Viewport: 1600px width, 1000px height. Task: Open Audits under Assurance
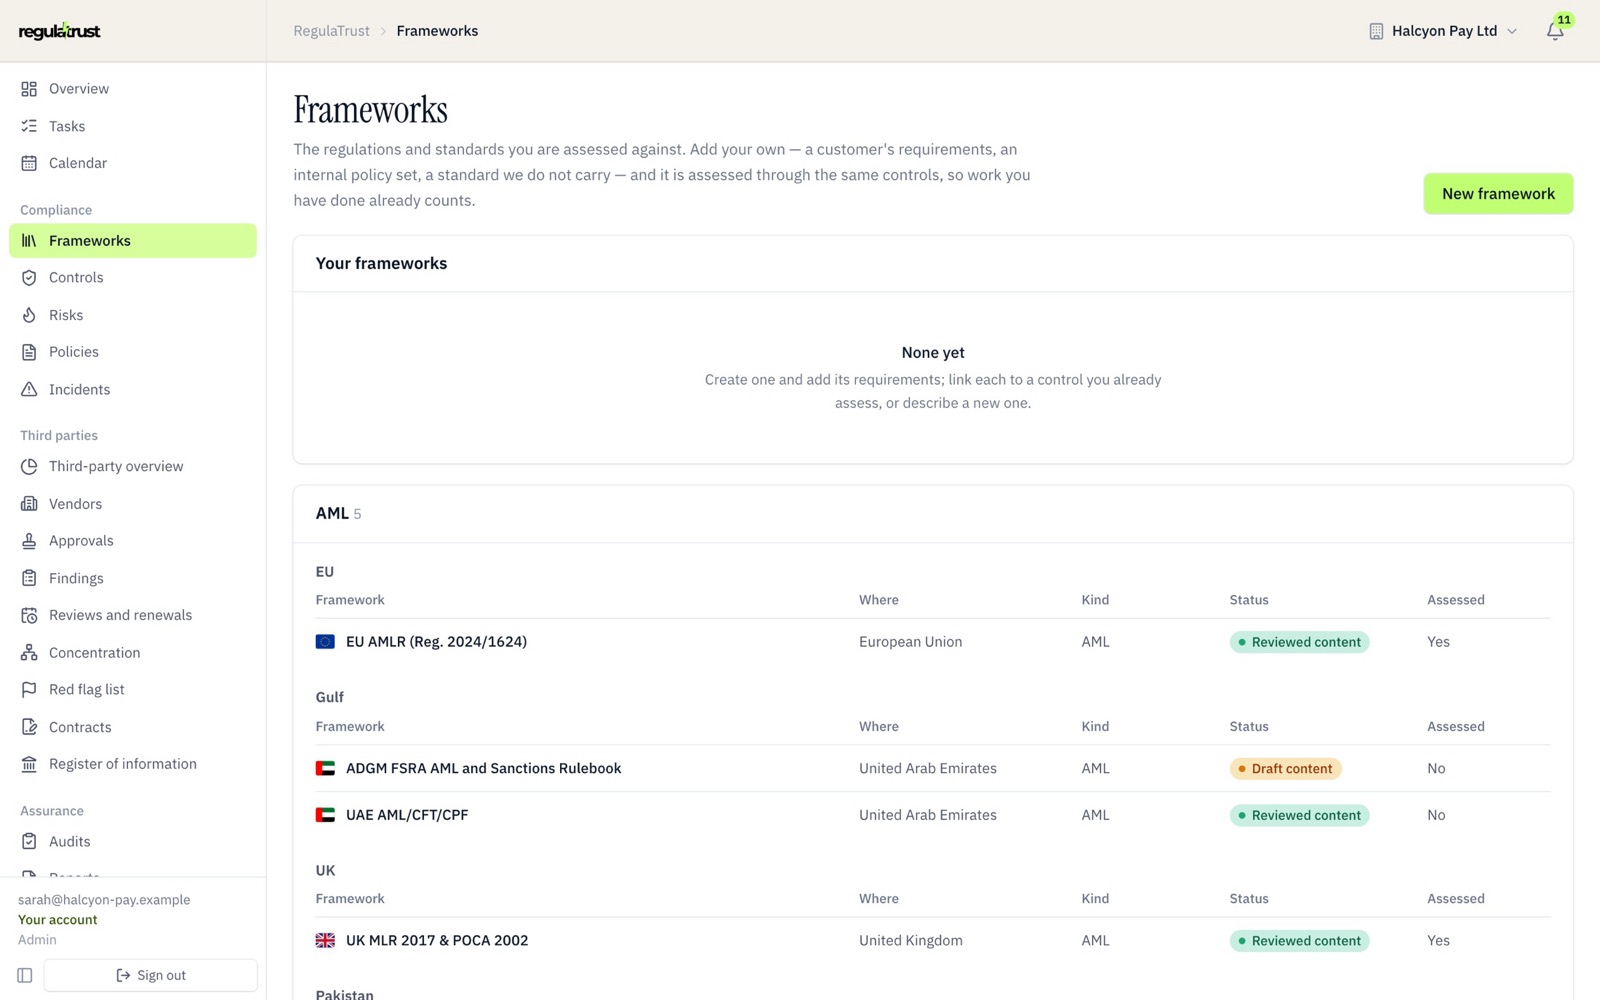[x=133, y=842]
